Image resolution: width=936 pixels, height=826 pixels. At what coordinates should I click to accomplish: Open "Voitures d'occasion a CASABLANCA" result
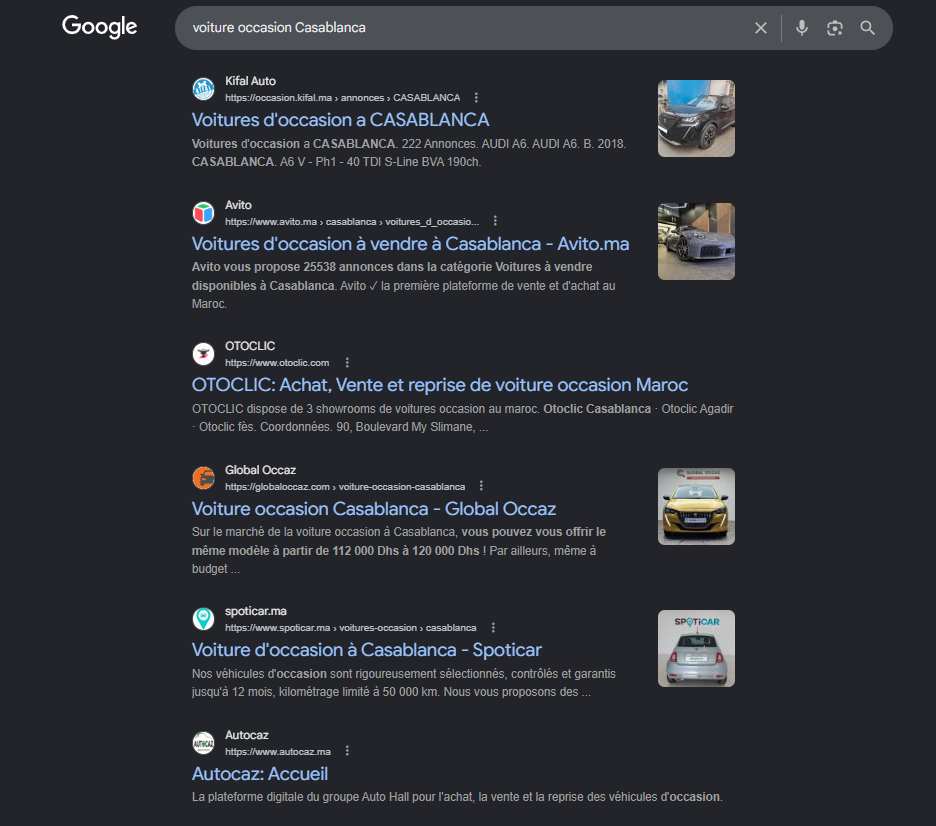pos(340,120)
